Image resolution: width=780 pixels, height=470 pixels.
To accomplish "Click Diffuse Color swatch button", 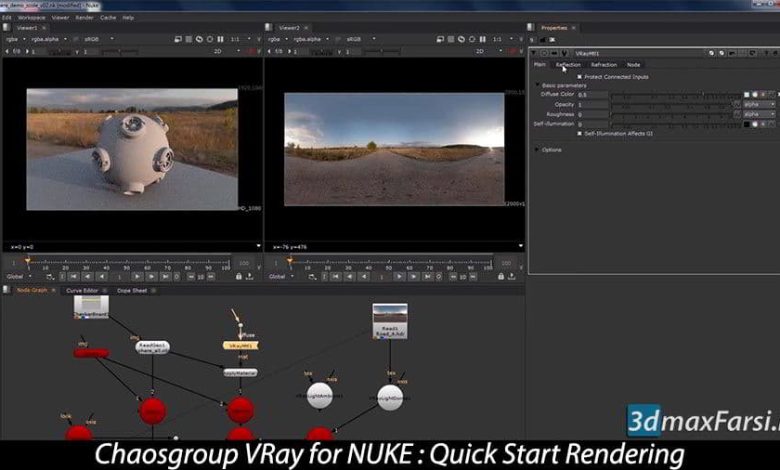I will (746, 94).
